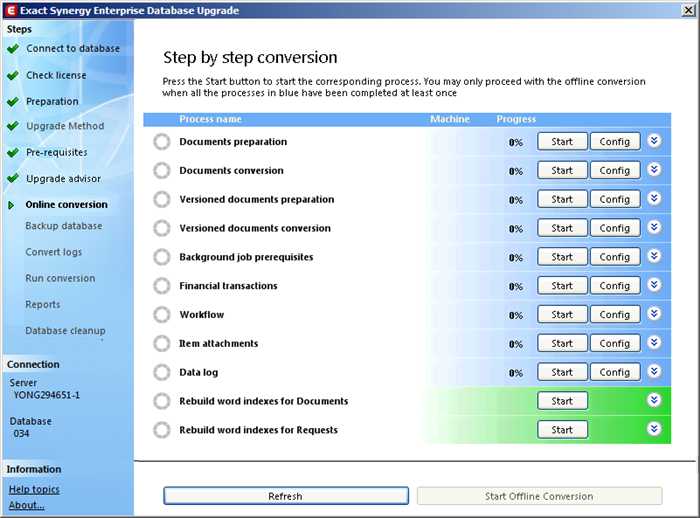Click the status circle for Data log
The height and width of the screenshot is (518, 700).
tap(162, 372)
